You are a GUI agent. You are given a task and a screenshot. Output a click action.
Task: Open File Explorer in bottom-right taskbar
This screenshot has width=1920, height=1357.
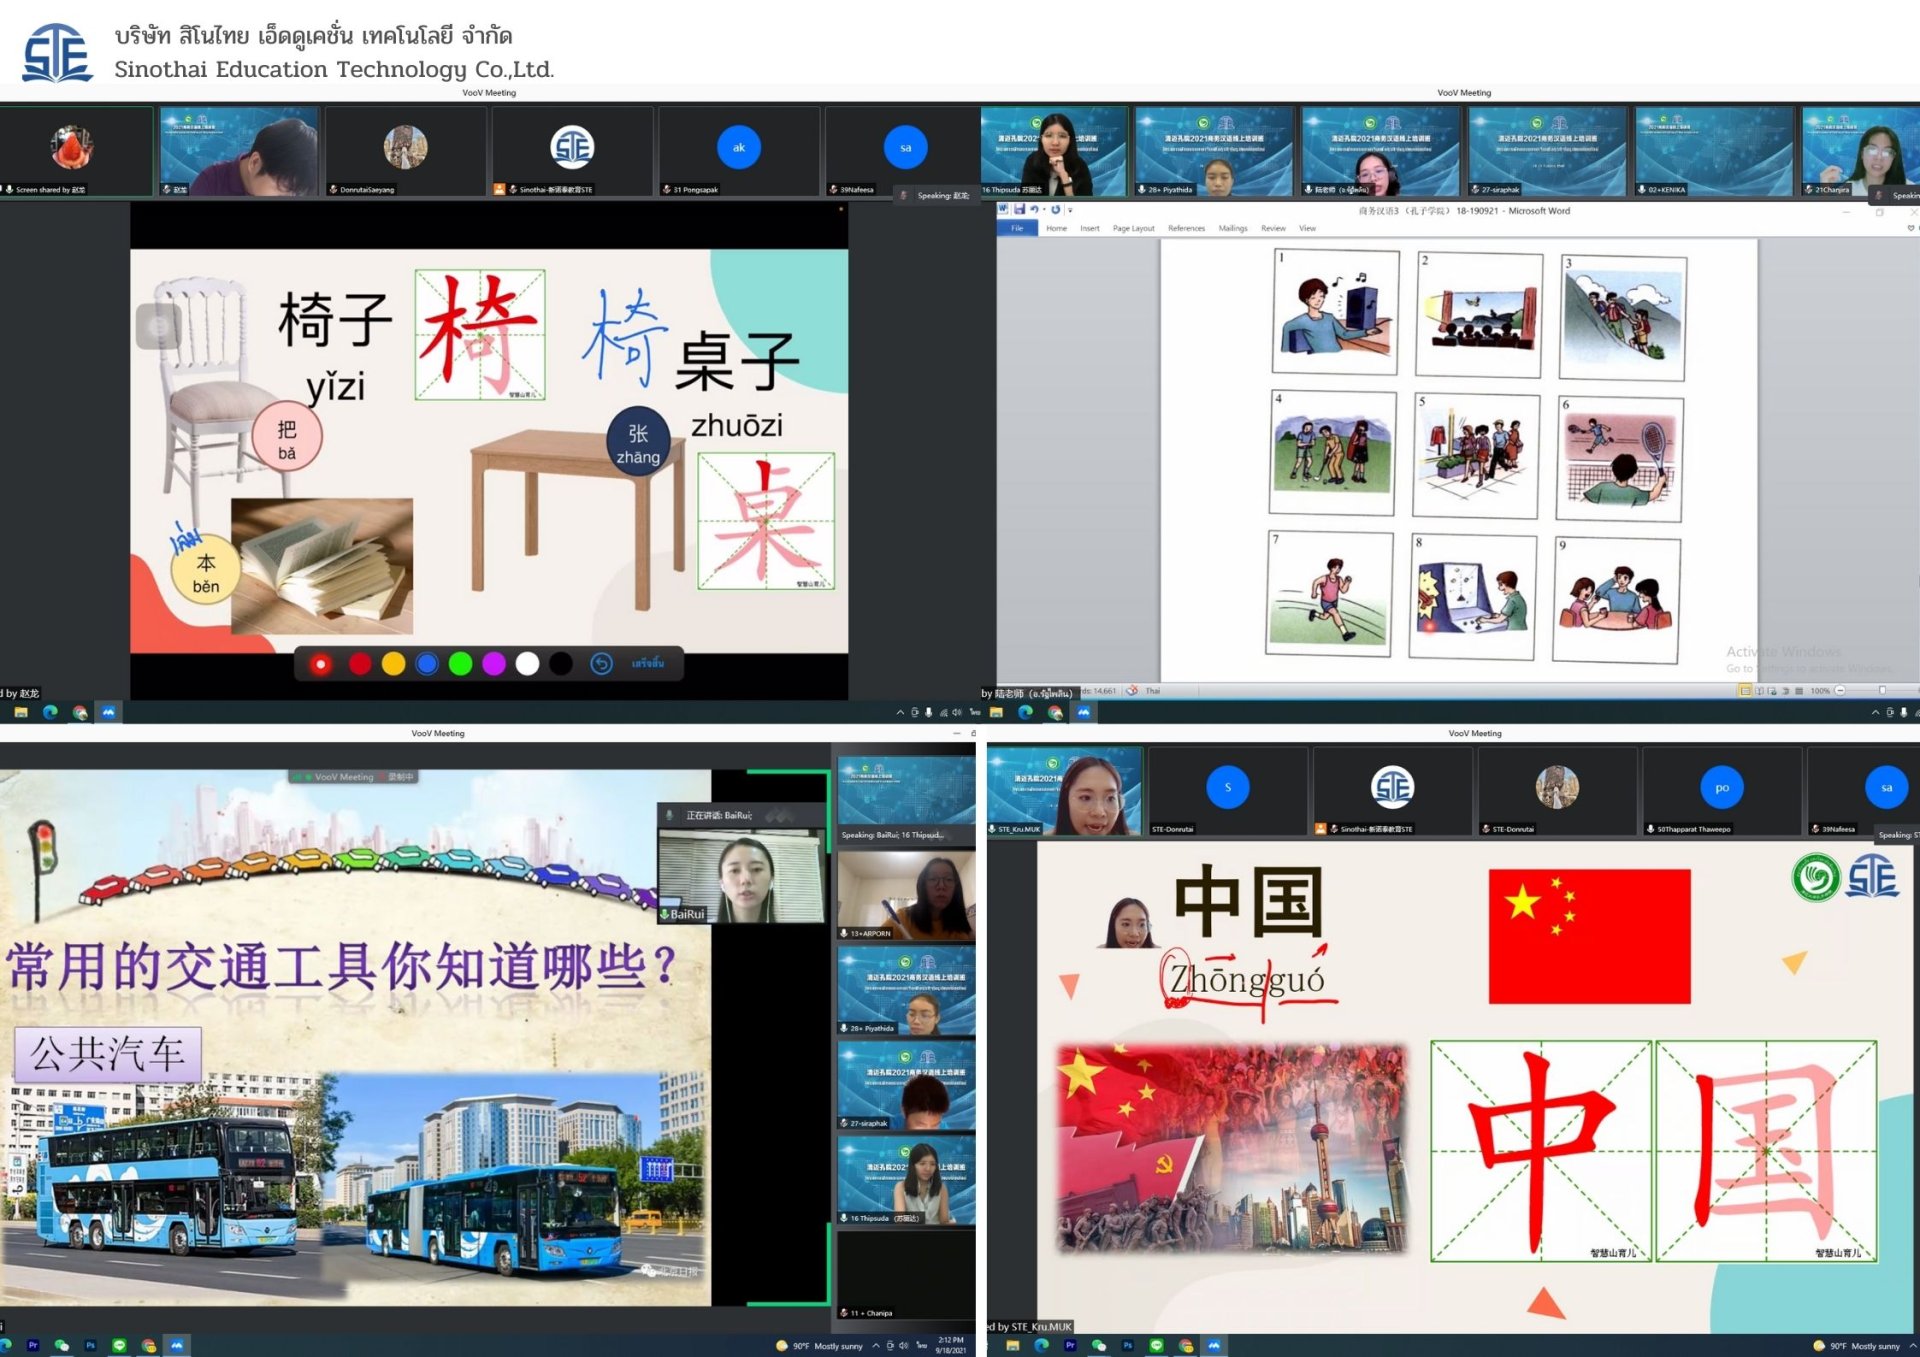(x=1012, y=1346)
